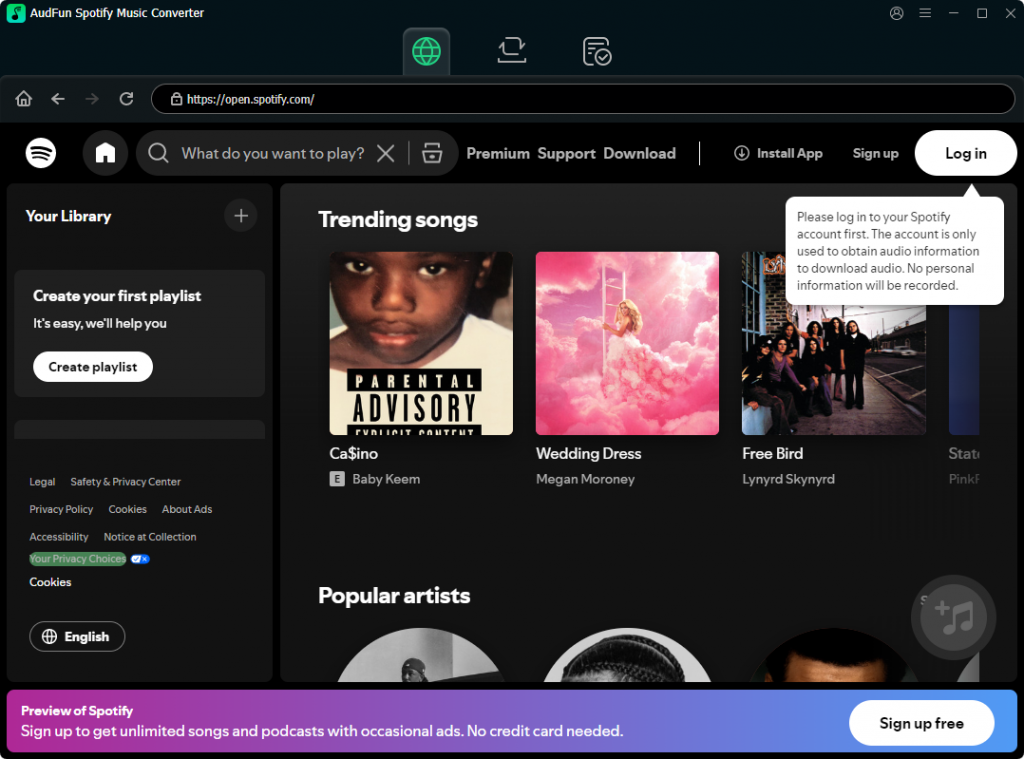
Task: Open the Cookies link beside Privacy Policy
Action: click(127, 509)
